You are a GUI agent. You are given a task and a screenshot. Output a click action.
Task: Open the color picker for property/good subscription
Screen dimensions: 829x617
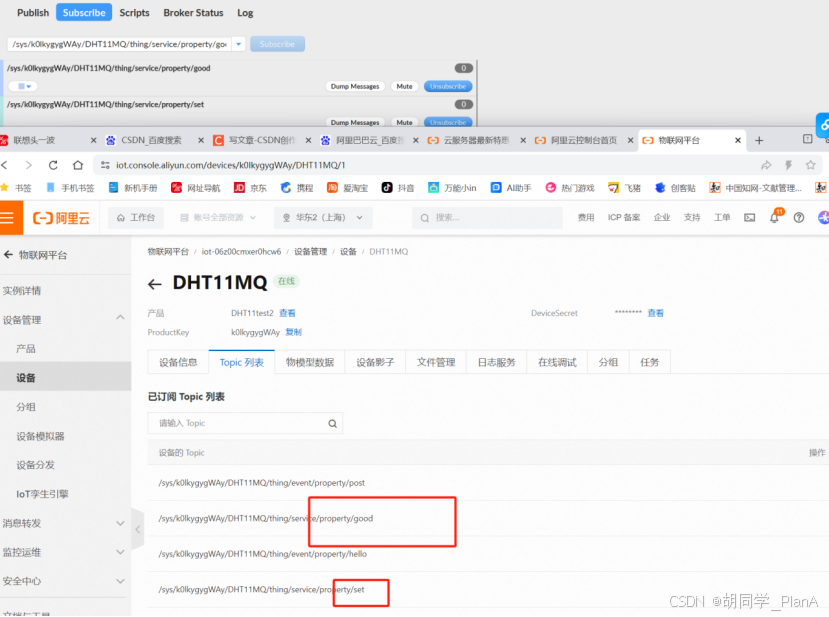pos(24,86)
